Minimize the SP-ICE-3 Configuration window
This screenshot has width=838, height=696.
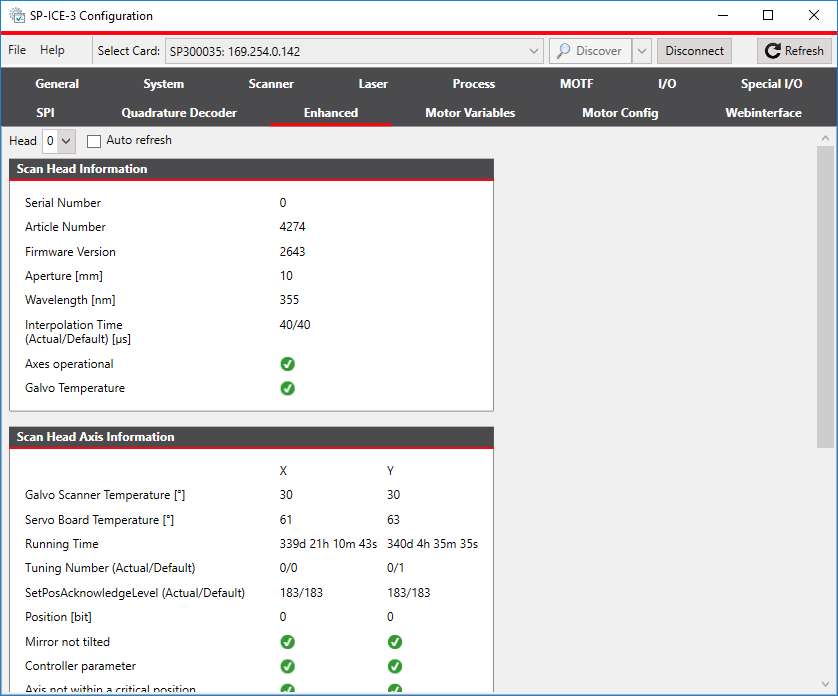[x=723, y=16]
